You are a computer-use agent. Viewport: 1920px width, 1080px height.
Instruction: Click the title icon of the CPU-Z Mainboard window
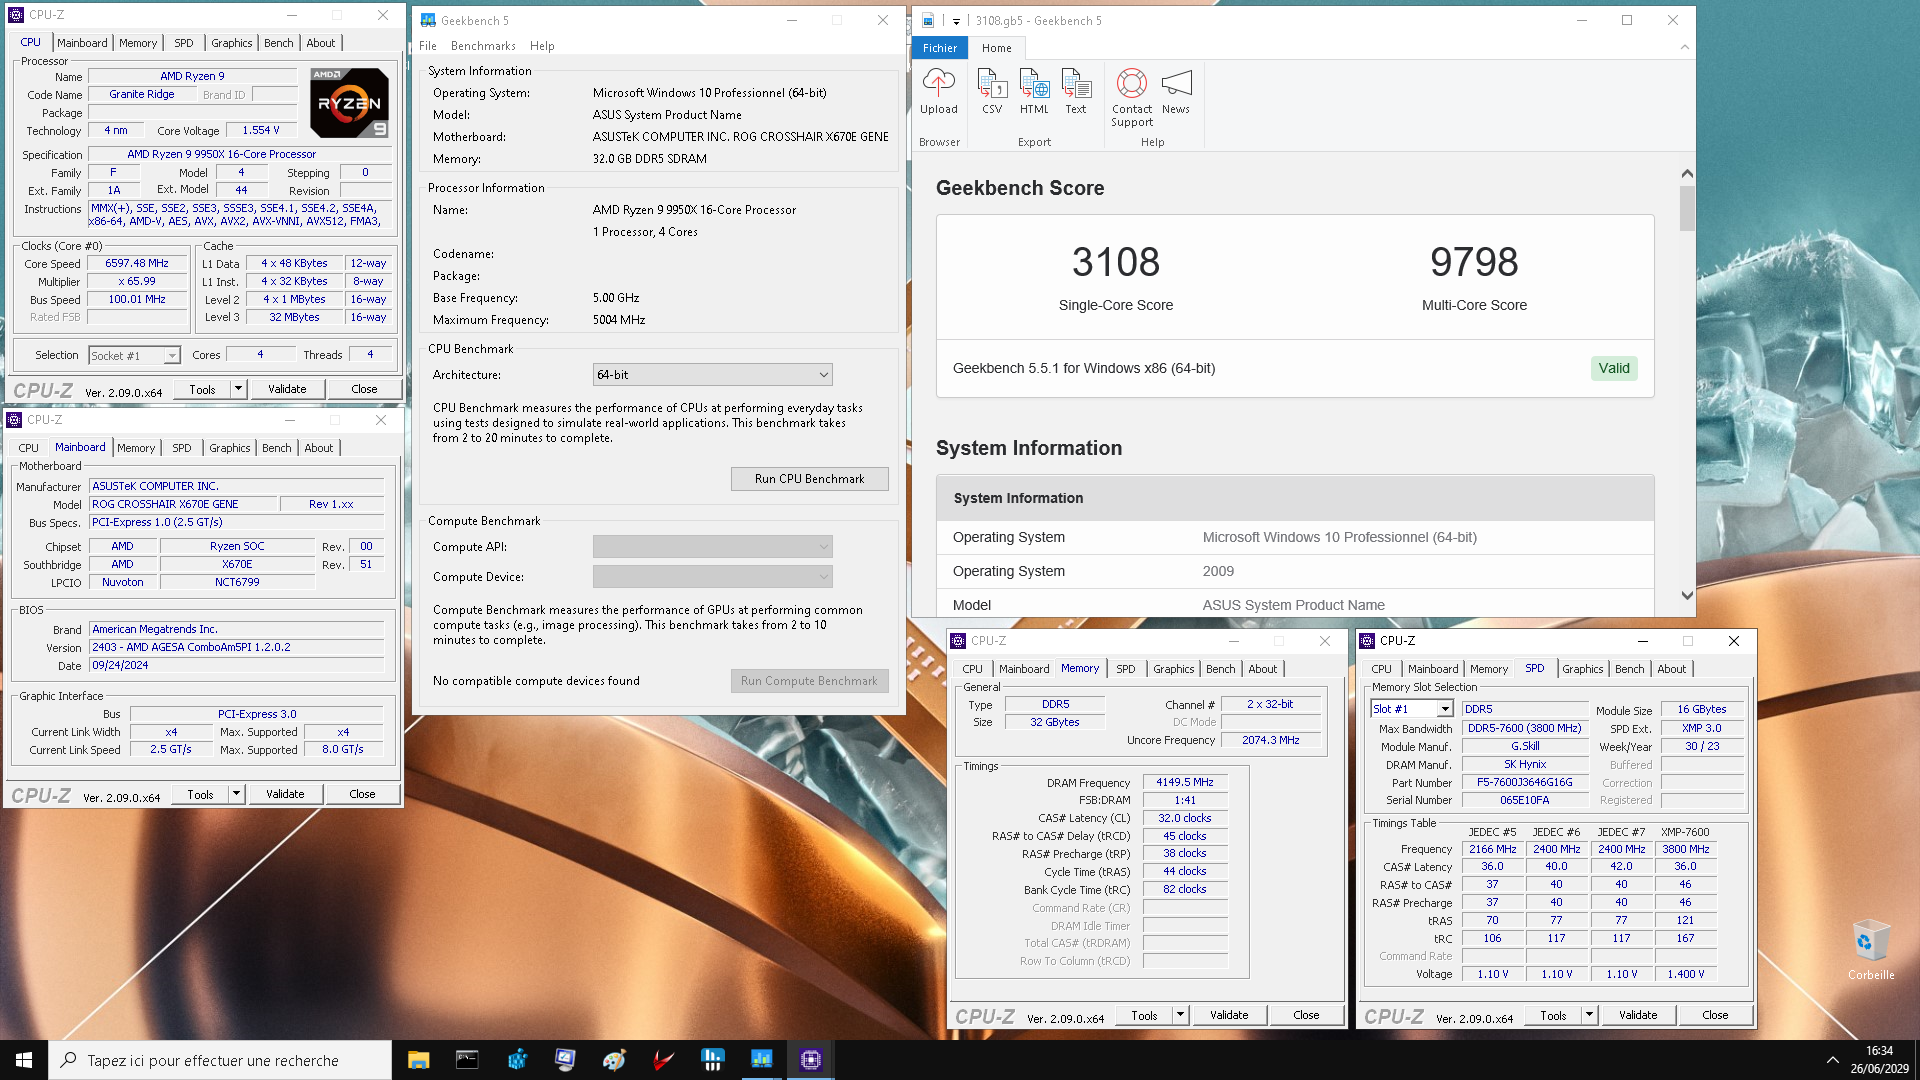click(14, 420)
